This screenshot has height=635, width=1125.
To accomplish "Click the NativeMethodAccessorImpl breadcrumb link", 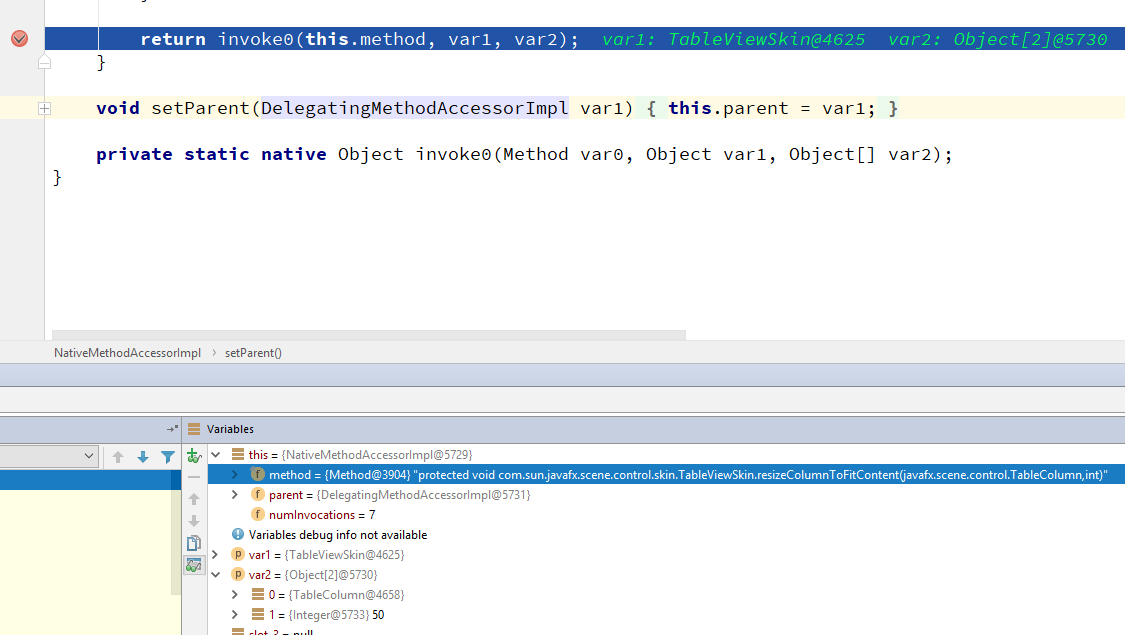I will point(128,352).
